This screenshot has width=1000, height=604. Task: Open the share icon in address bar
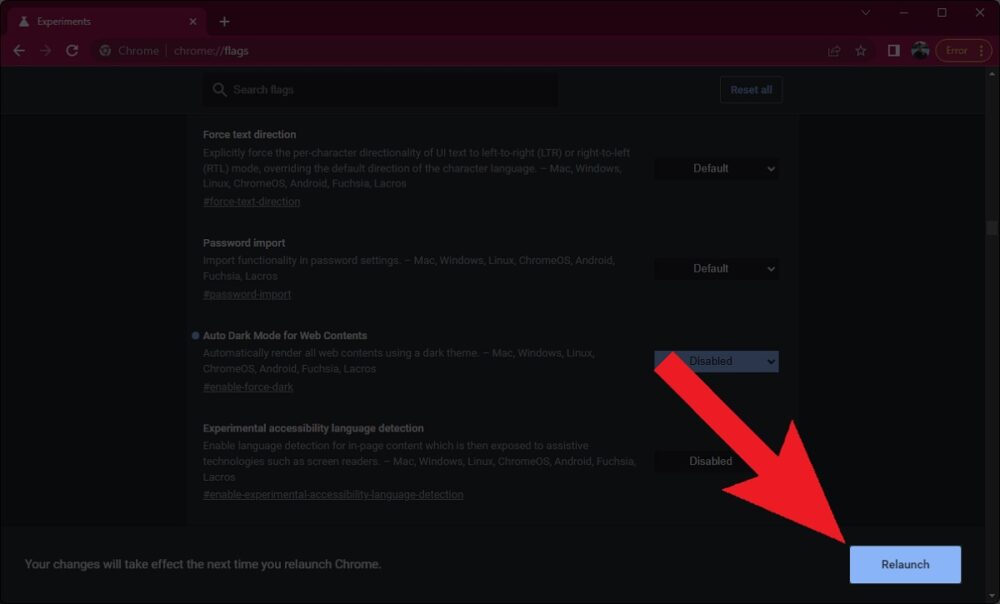pyautogui.click(x=833, y=50)
